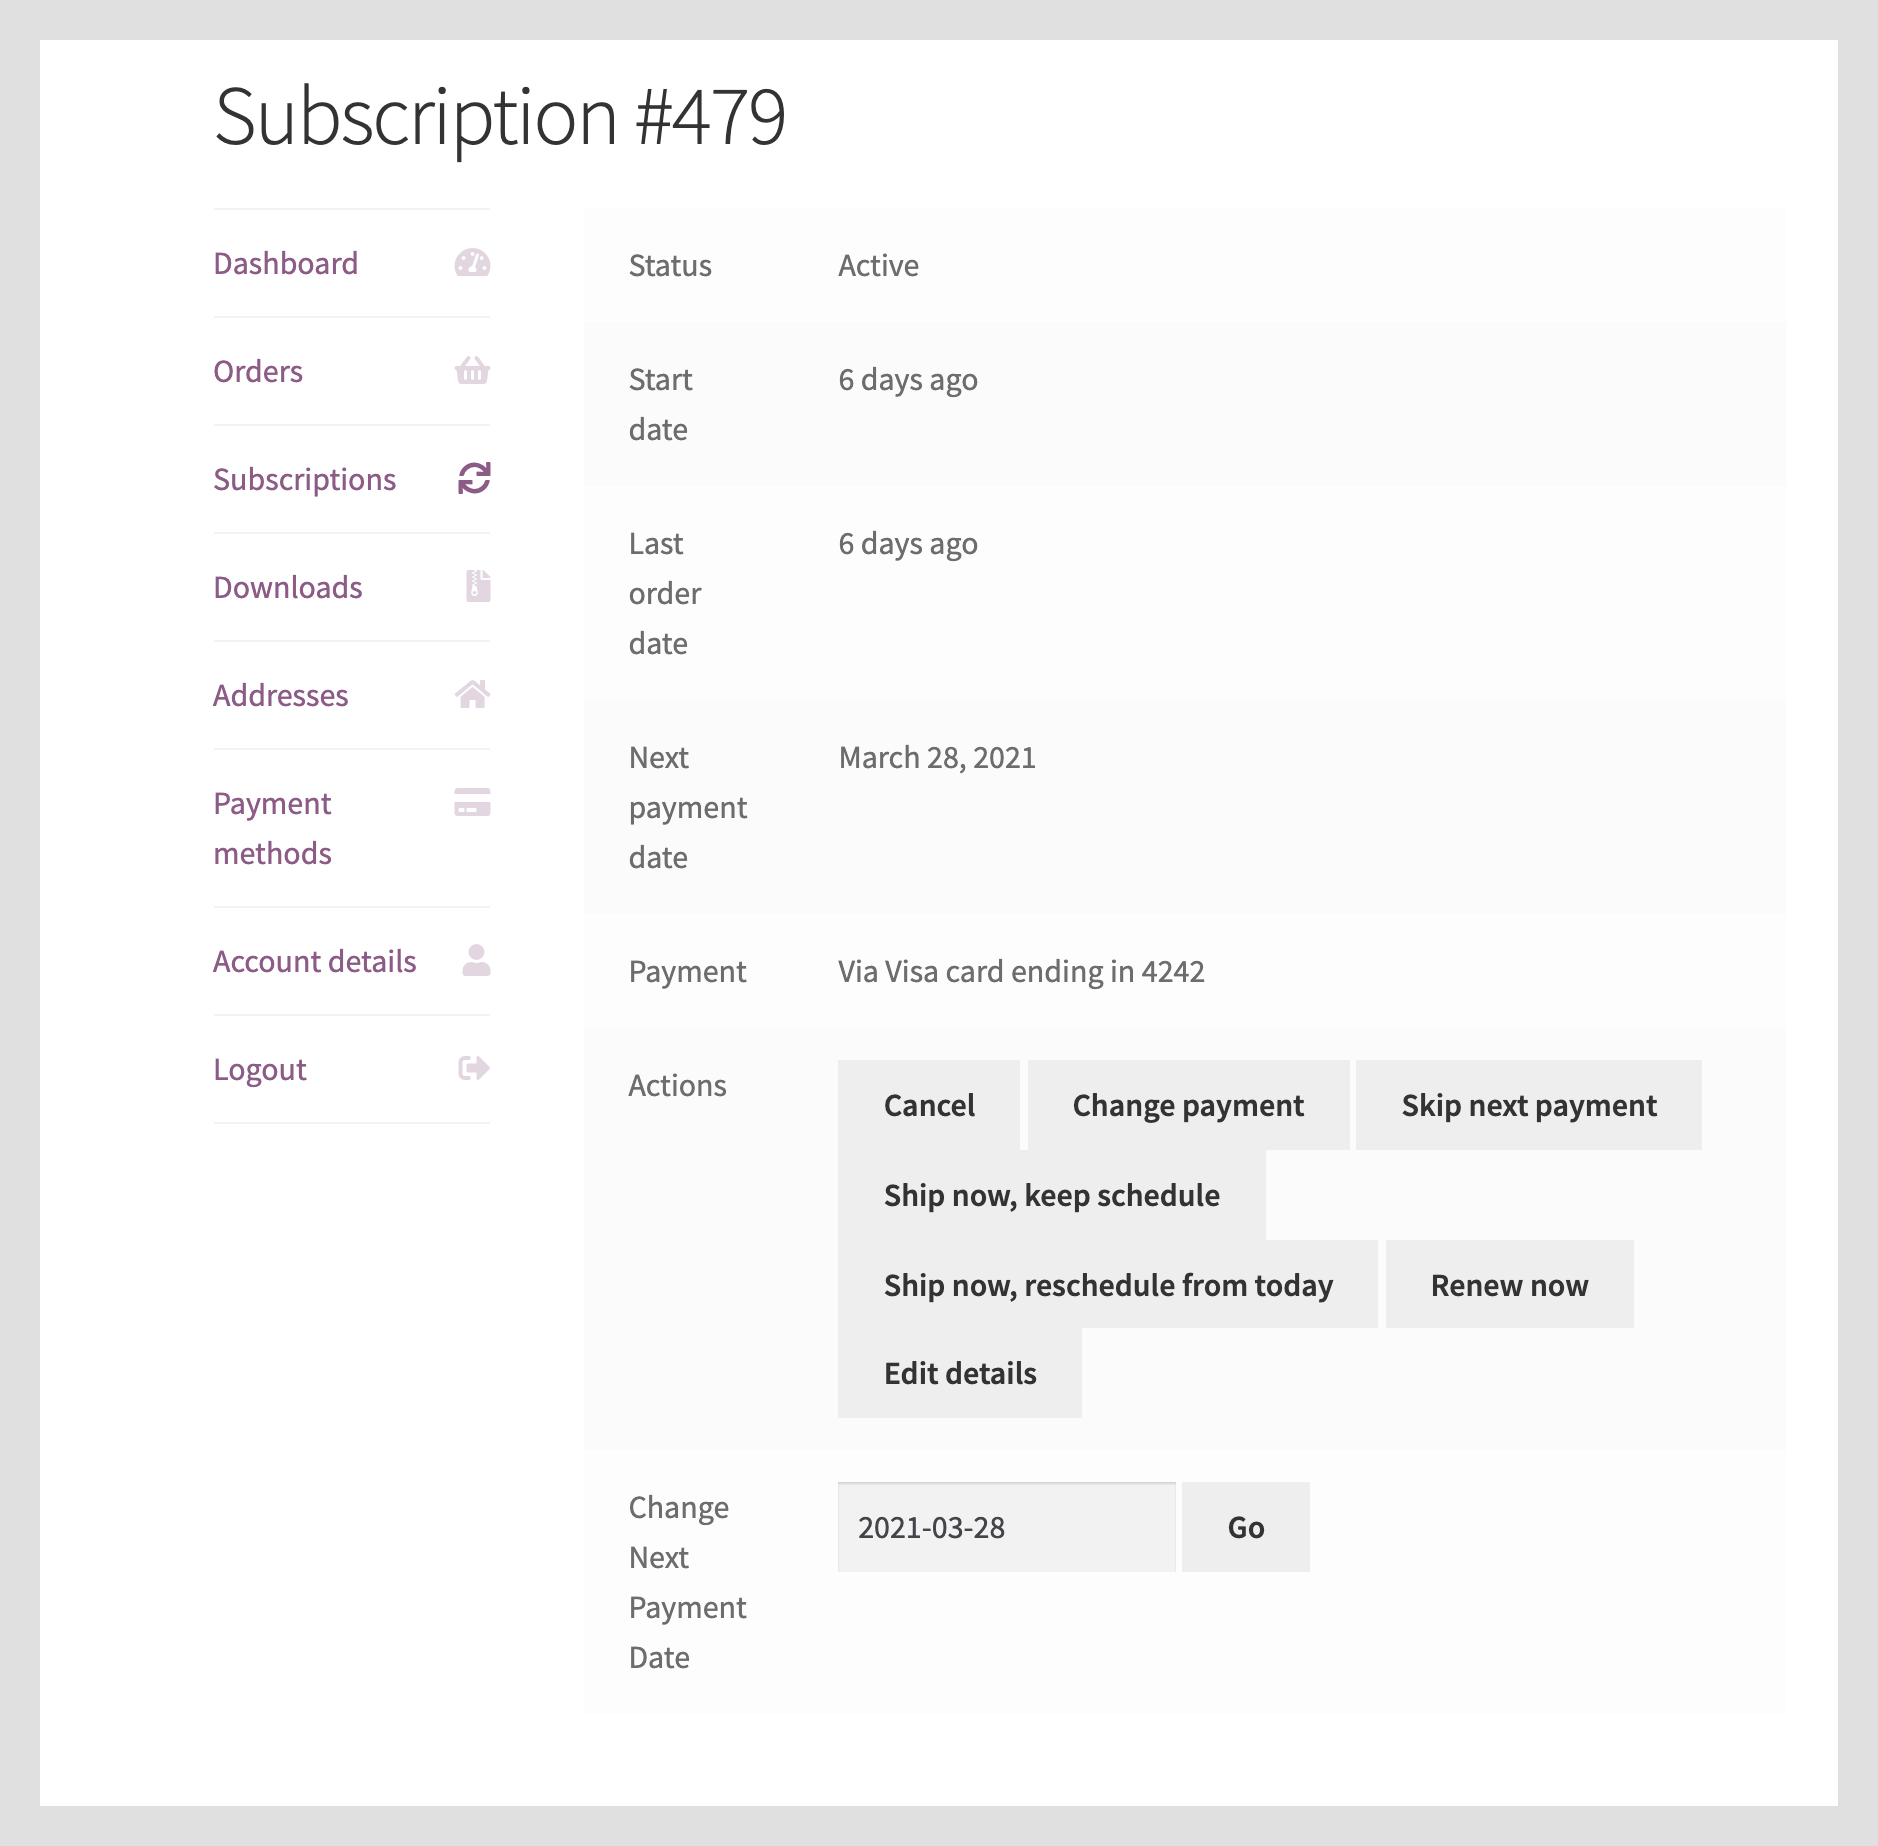Click the Downloads file icon
The width and height of the screenshot is (1878, 1846).
pyautogui.click(x=478, y=587)
